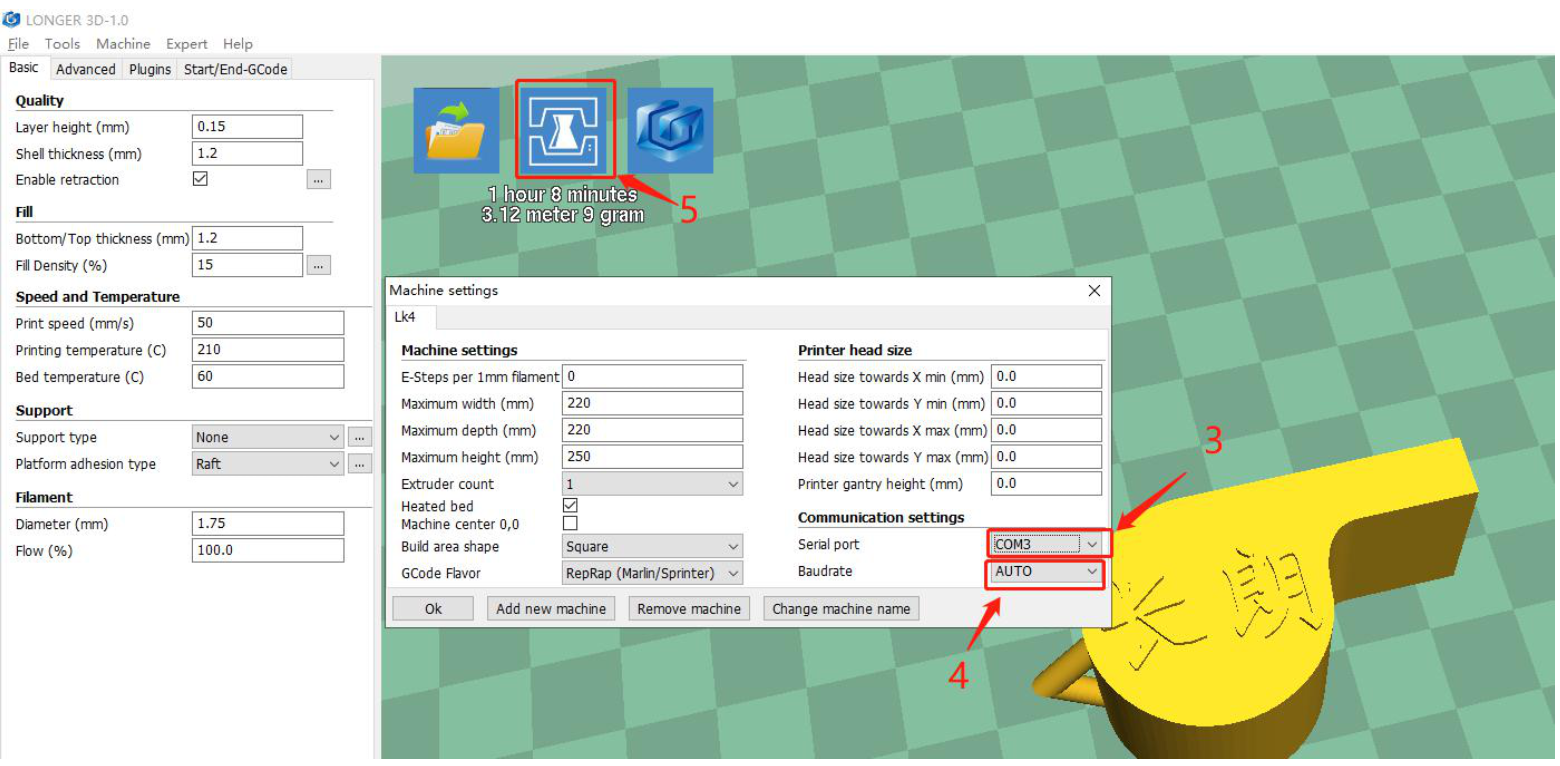Click Head size towards X max field
Image resolution: width=1560 pixels, height=766 pixels.
coord(1046,430)
